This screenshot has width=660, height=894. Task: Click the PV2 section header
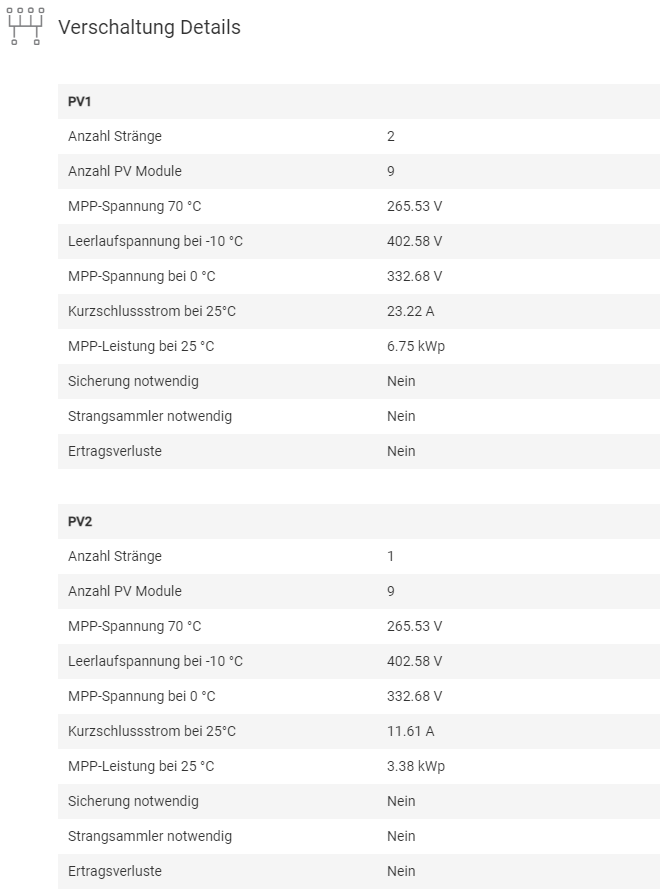(359, 521)
